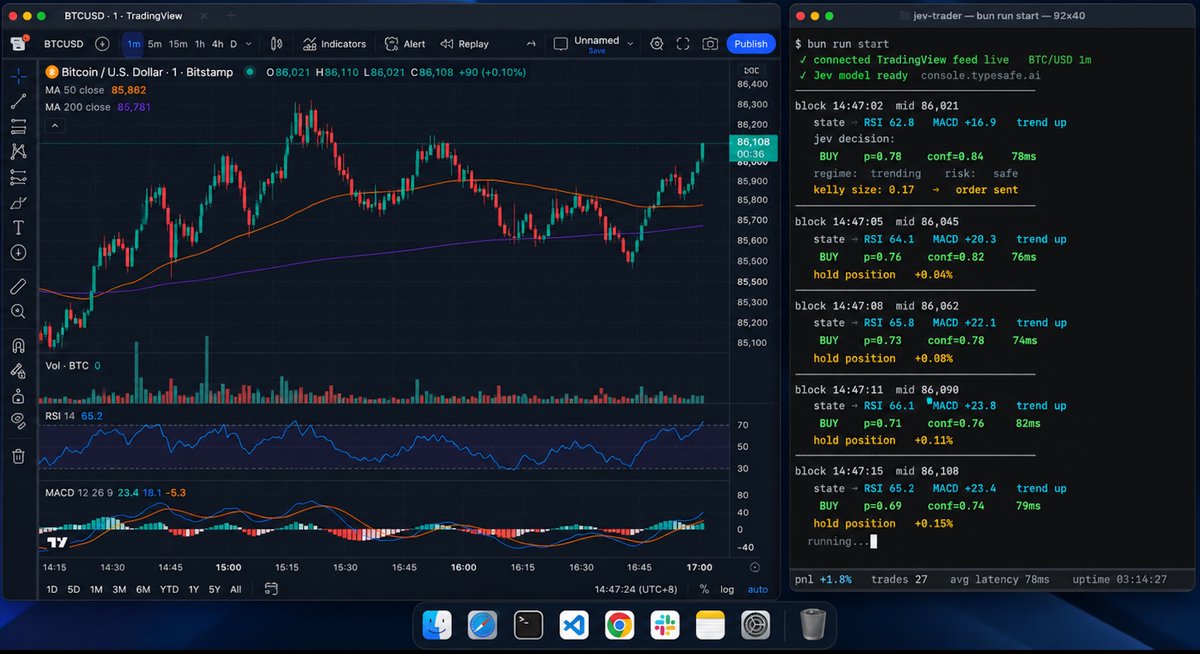This screenshot has height=654, width=1200.
Task: Open the Indicators dialog
Action: pyautogui.click(x=334, y=44)
